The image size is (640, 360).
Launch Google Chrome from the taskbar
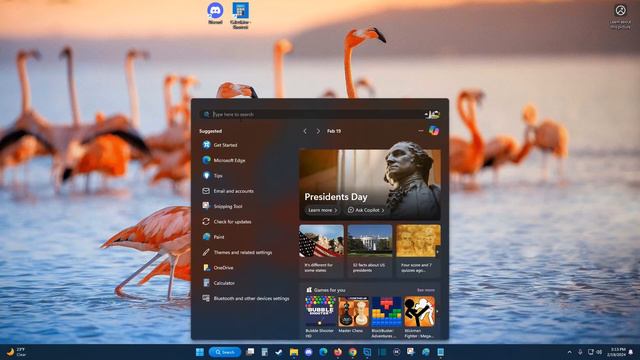[x=352, y=352]
